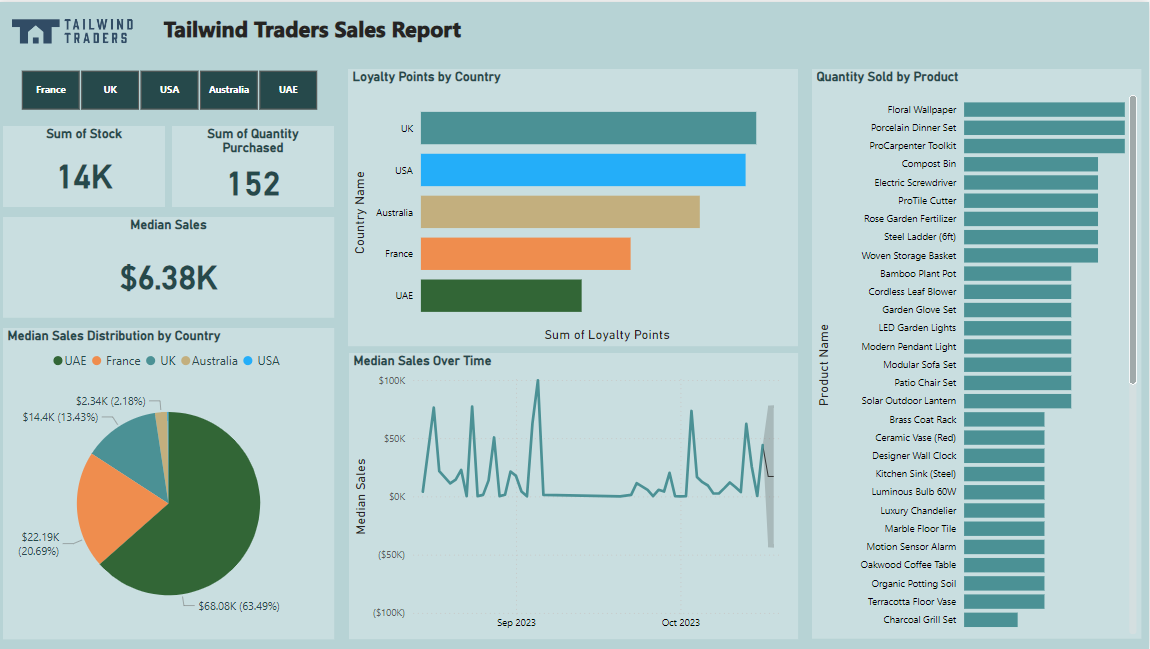Click the $2.34K (2.18%) pie label
This screenshot has height=649, width=1150.
tap(111, 401)
